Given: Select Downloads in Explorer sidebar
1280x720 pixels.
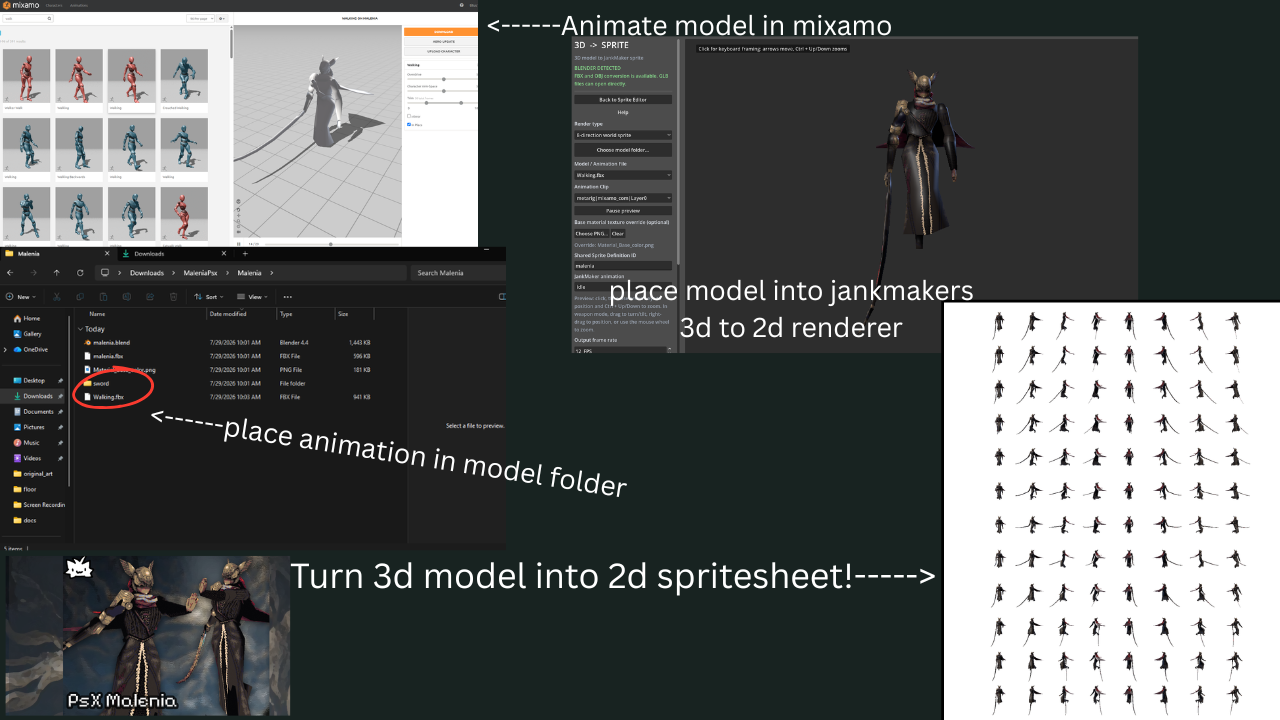Looking at the screenshot, I should point(33,396).
